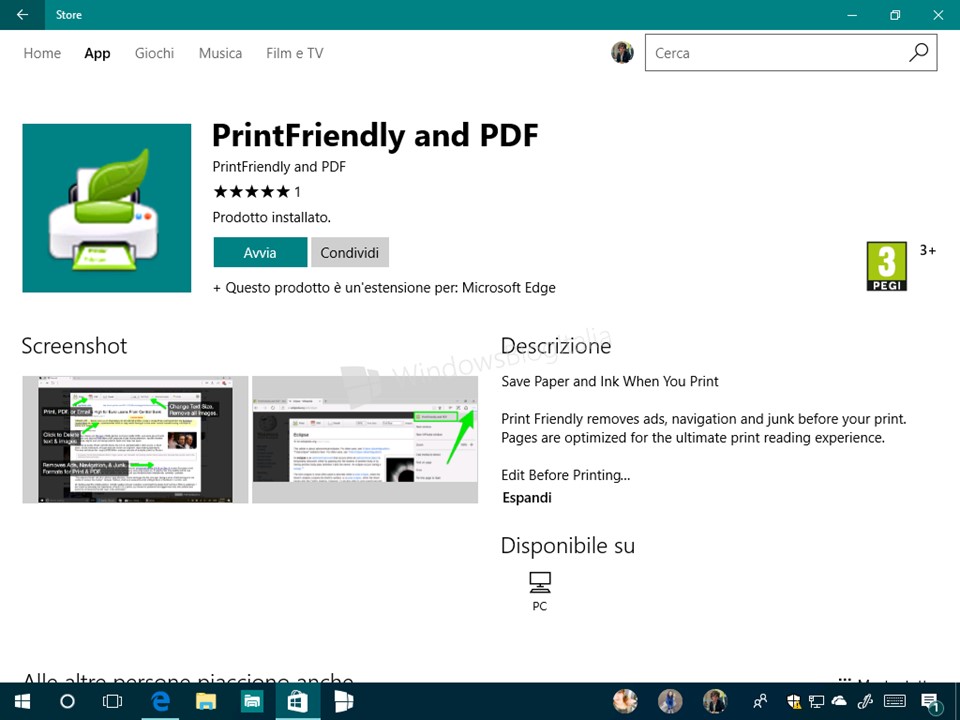Screen dimensions: 960x720
Task: Click the Store icon in the taskbar
Action: (x=298, y=702)
